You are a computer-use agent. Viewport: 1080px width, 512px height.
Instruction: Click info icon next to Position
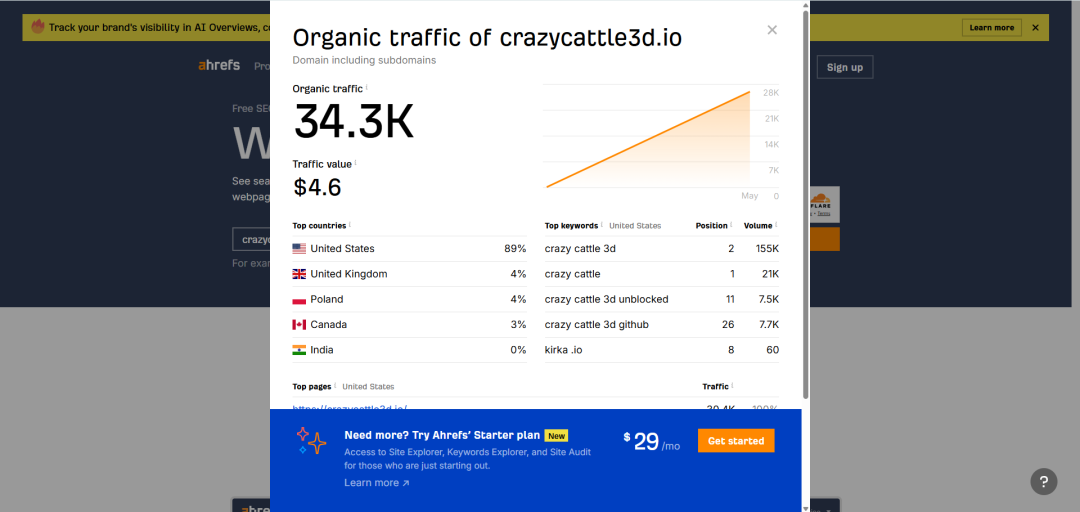tap(731, 225)
